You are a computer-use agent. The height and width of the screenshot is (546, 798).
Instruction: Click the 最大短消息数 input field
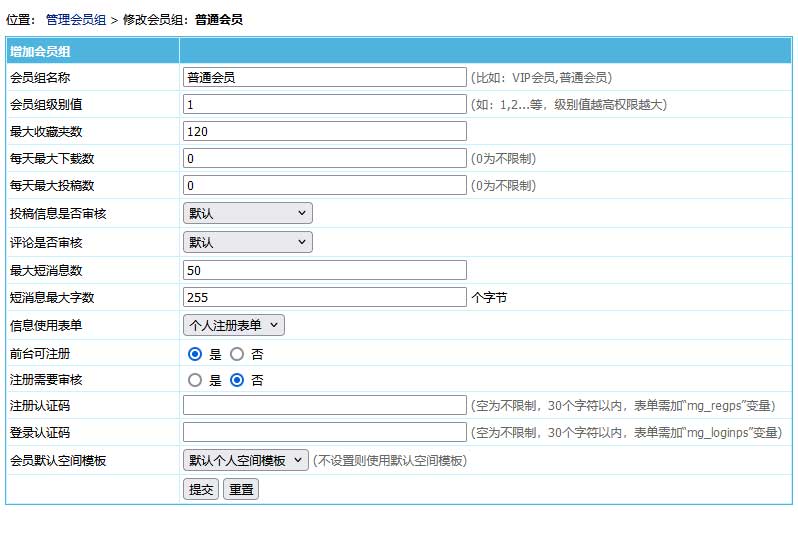[325, 270]
